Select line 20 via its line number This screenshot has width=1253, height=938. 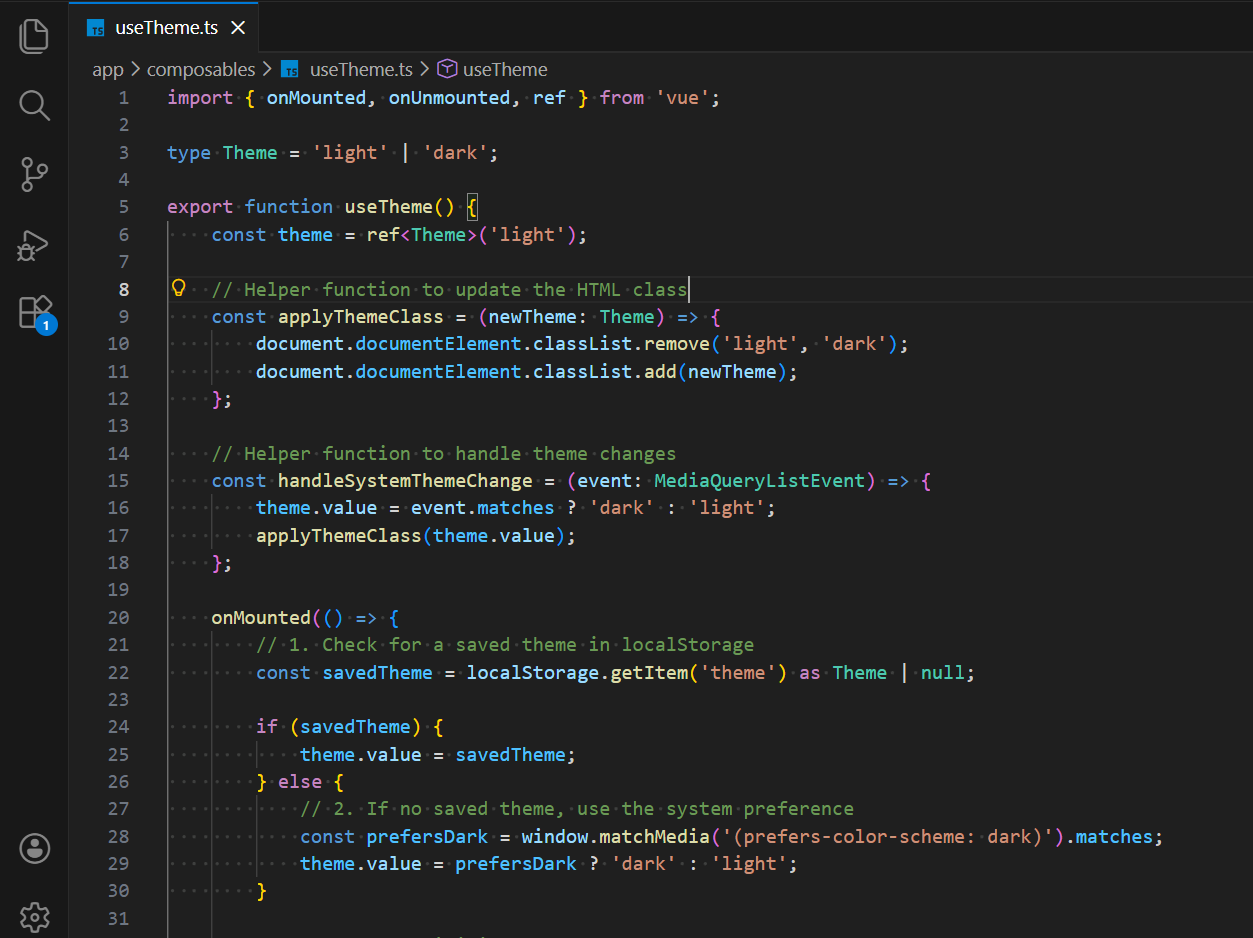[118, 617]
